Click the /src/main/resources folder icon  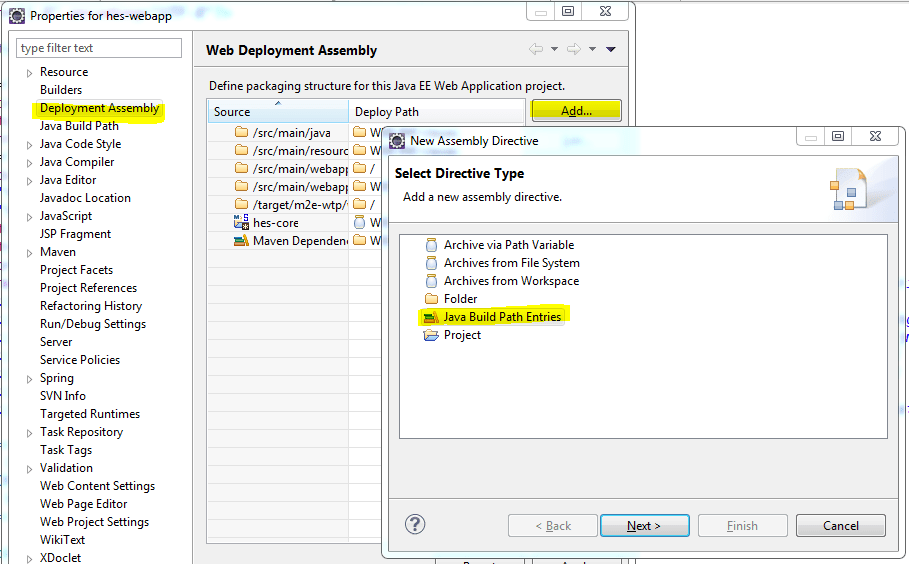tap(242, 150)
